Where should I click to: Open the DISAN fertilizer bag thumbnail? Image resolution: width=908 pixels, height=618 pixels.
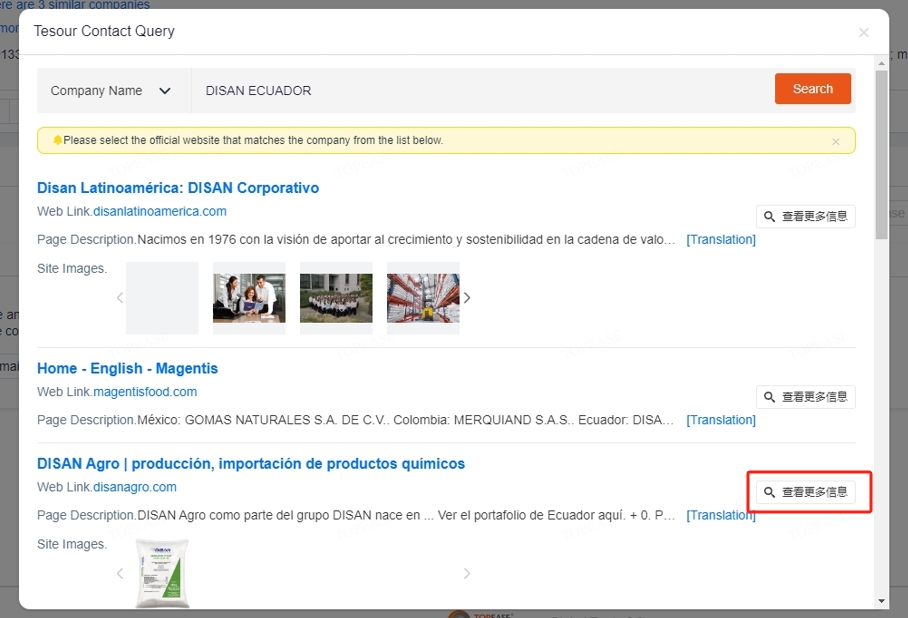pos(162,573)
